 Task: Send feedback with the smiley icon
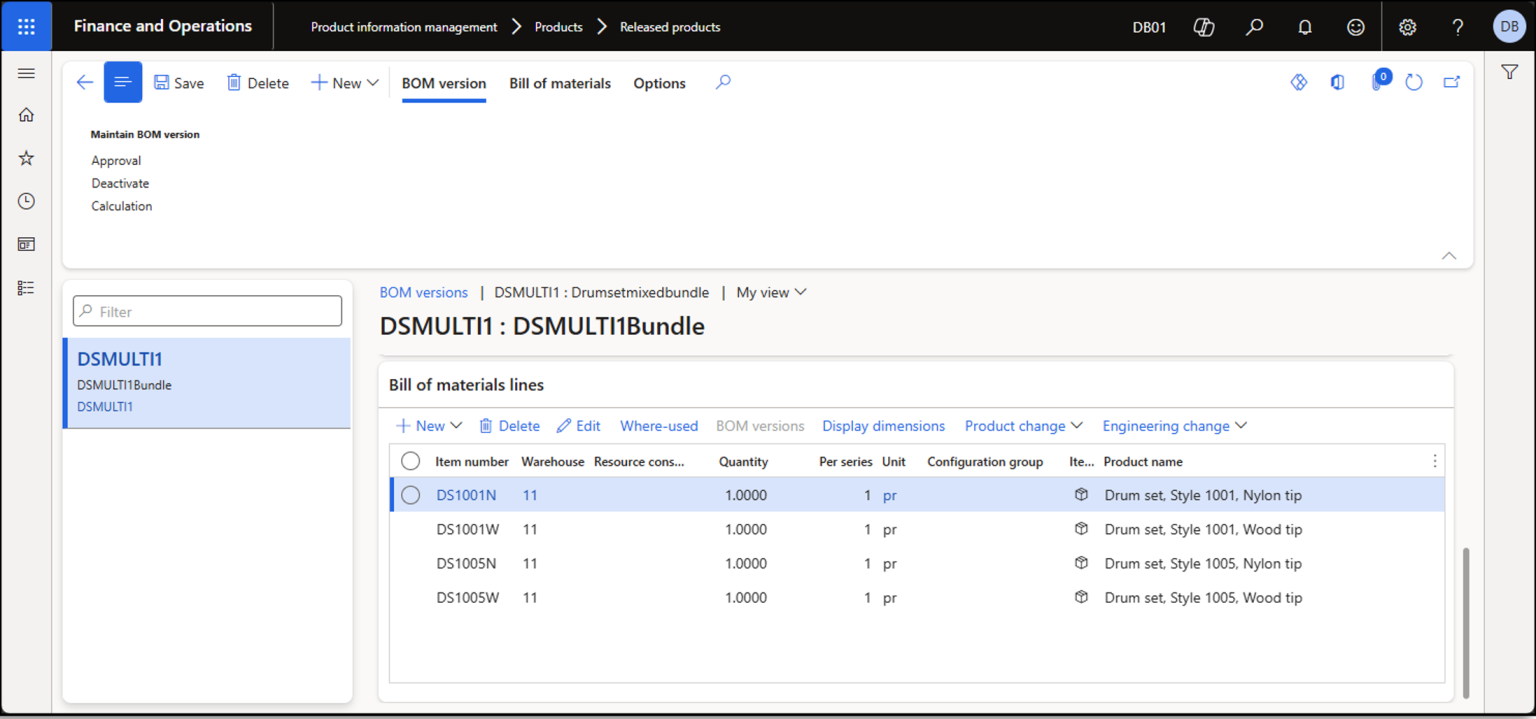pos(1355,27)
